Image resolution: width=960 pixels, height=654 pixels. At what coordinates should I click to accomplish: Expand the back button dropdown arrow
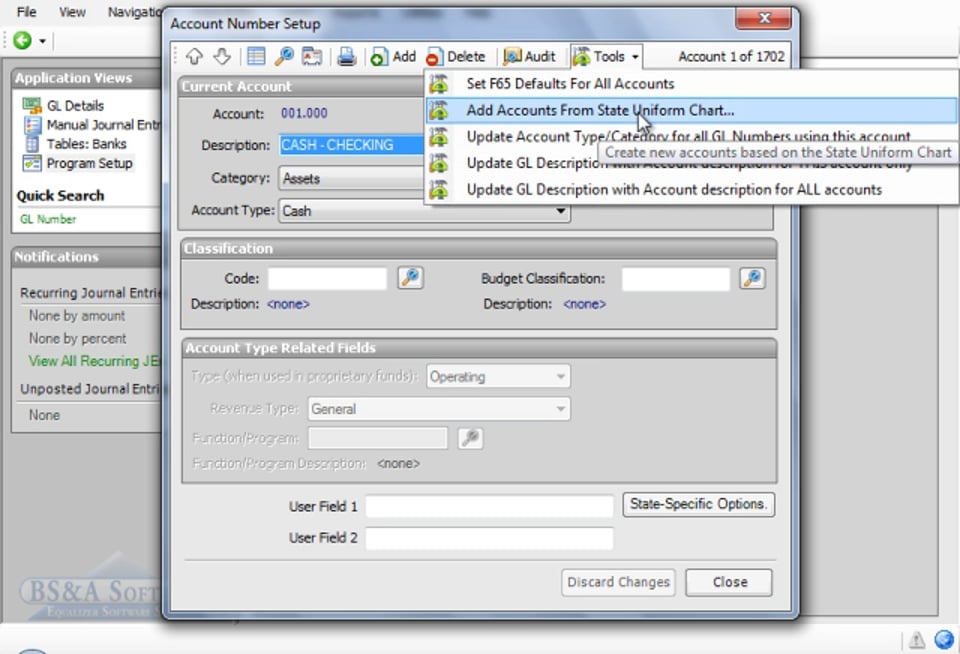pyautogui.click(x=42, y=41)
